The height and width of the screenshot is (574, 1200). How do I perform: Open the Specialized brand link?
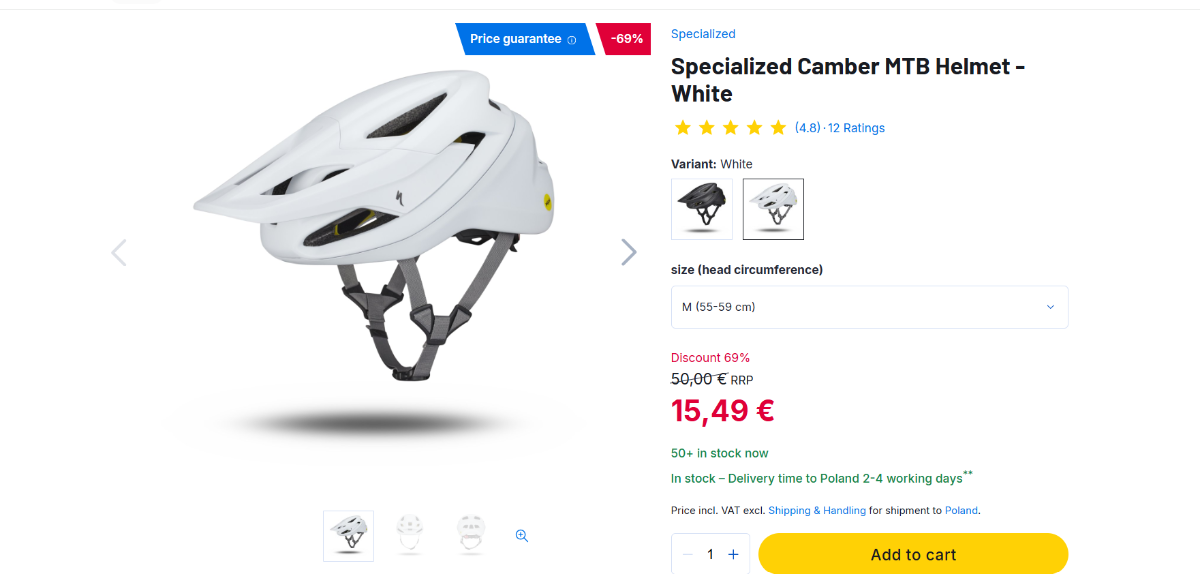coord(703,34)
